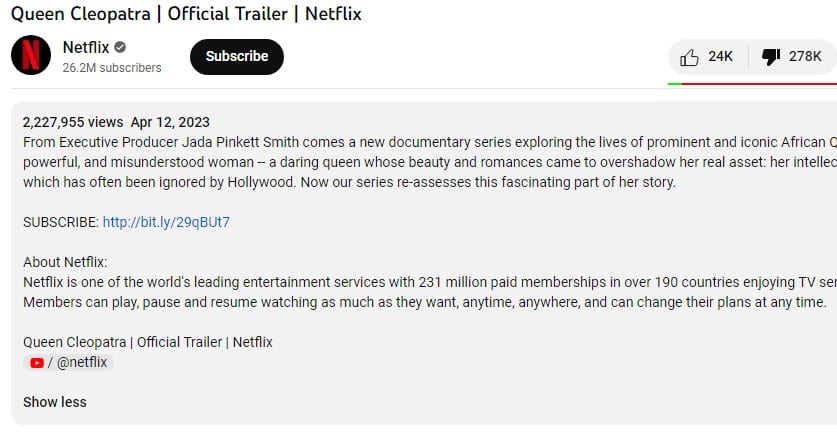This screenshot has height=440, width=837.
Task: Click the verified checkmark badge beside Netflix
Action: (120, 47)
